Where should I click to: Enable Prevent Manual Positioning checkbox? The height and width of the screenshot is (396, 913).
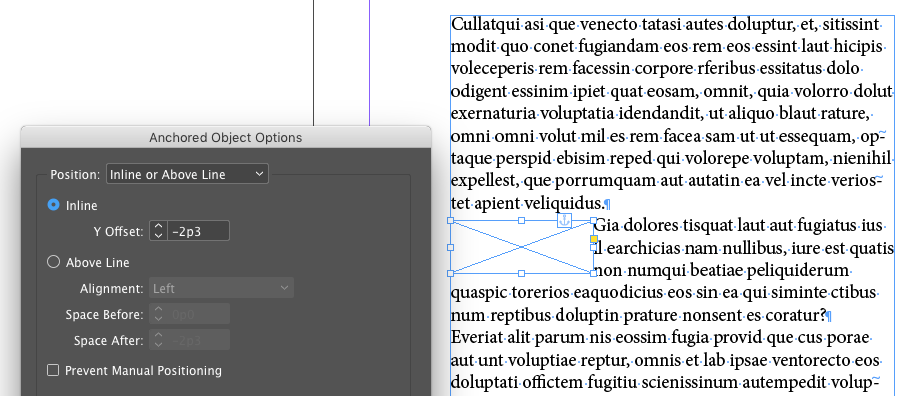53,370
